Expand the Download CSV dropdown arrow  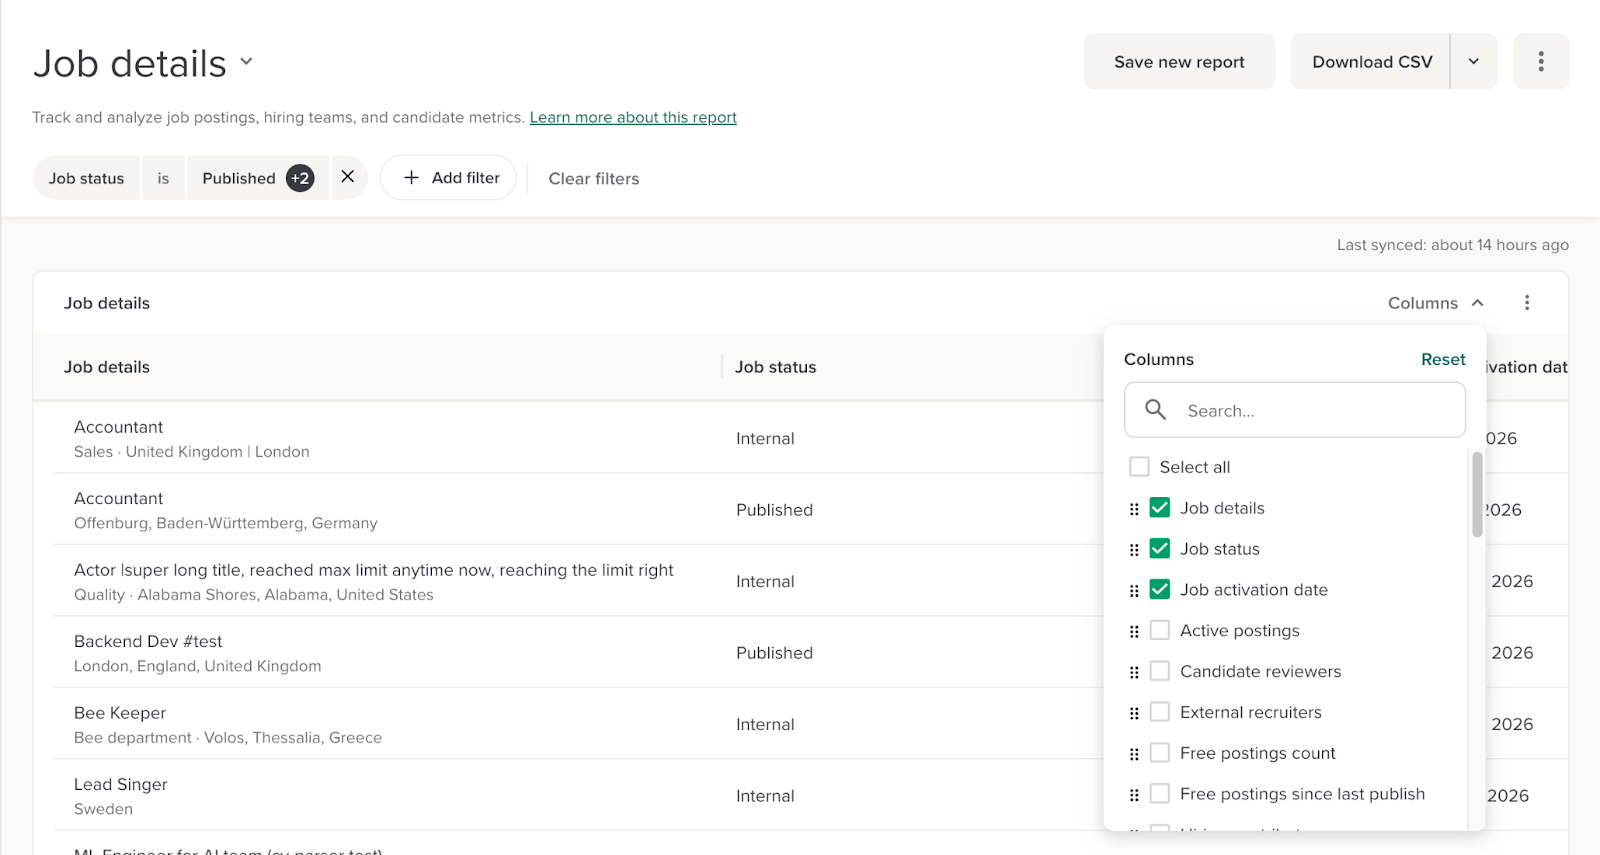click(x=1473, y=62)
